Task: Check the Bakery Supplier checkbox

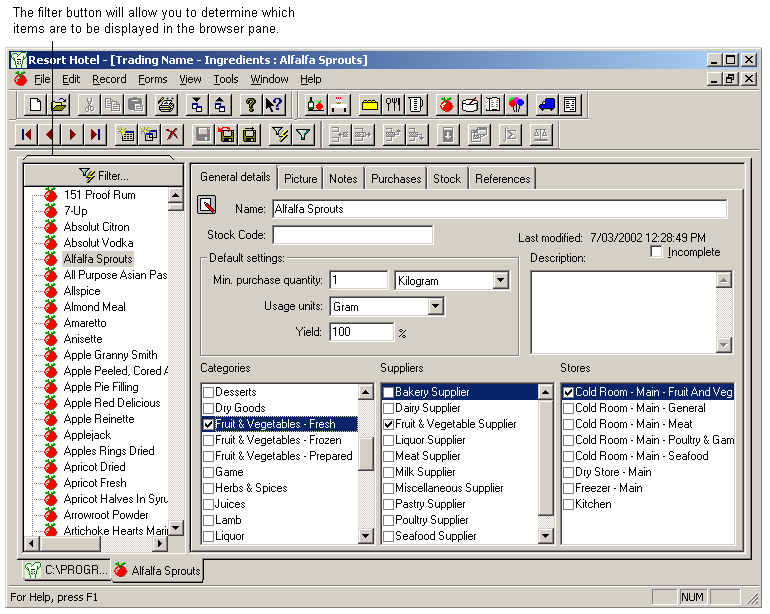Action: click(388, 392)
